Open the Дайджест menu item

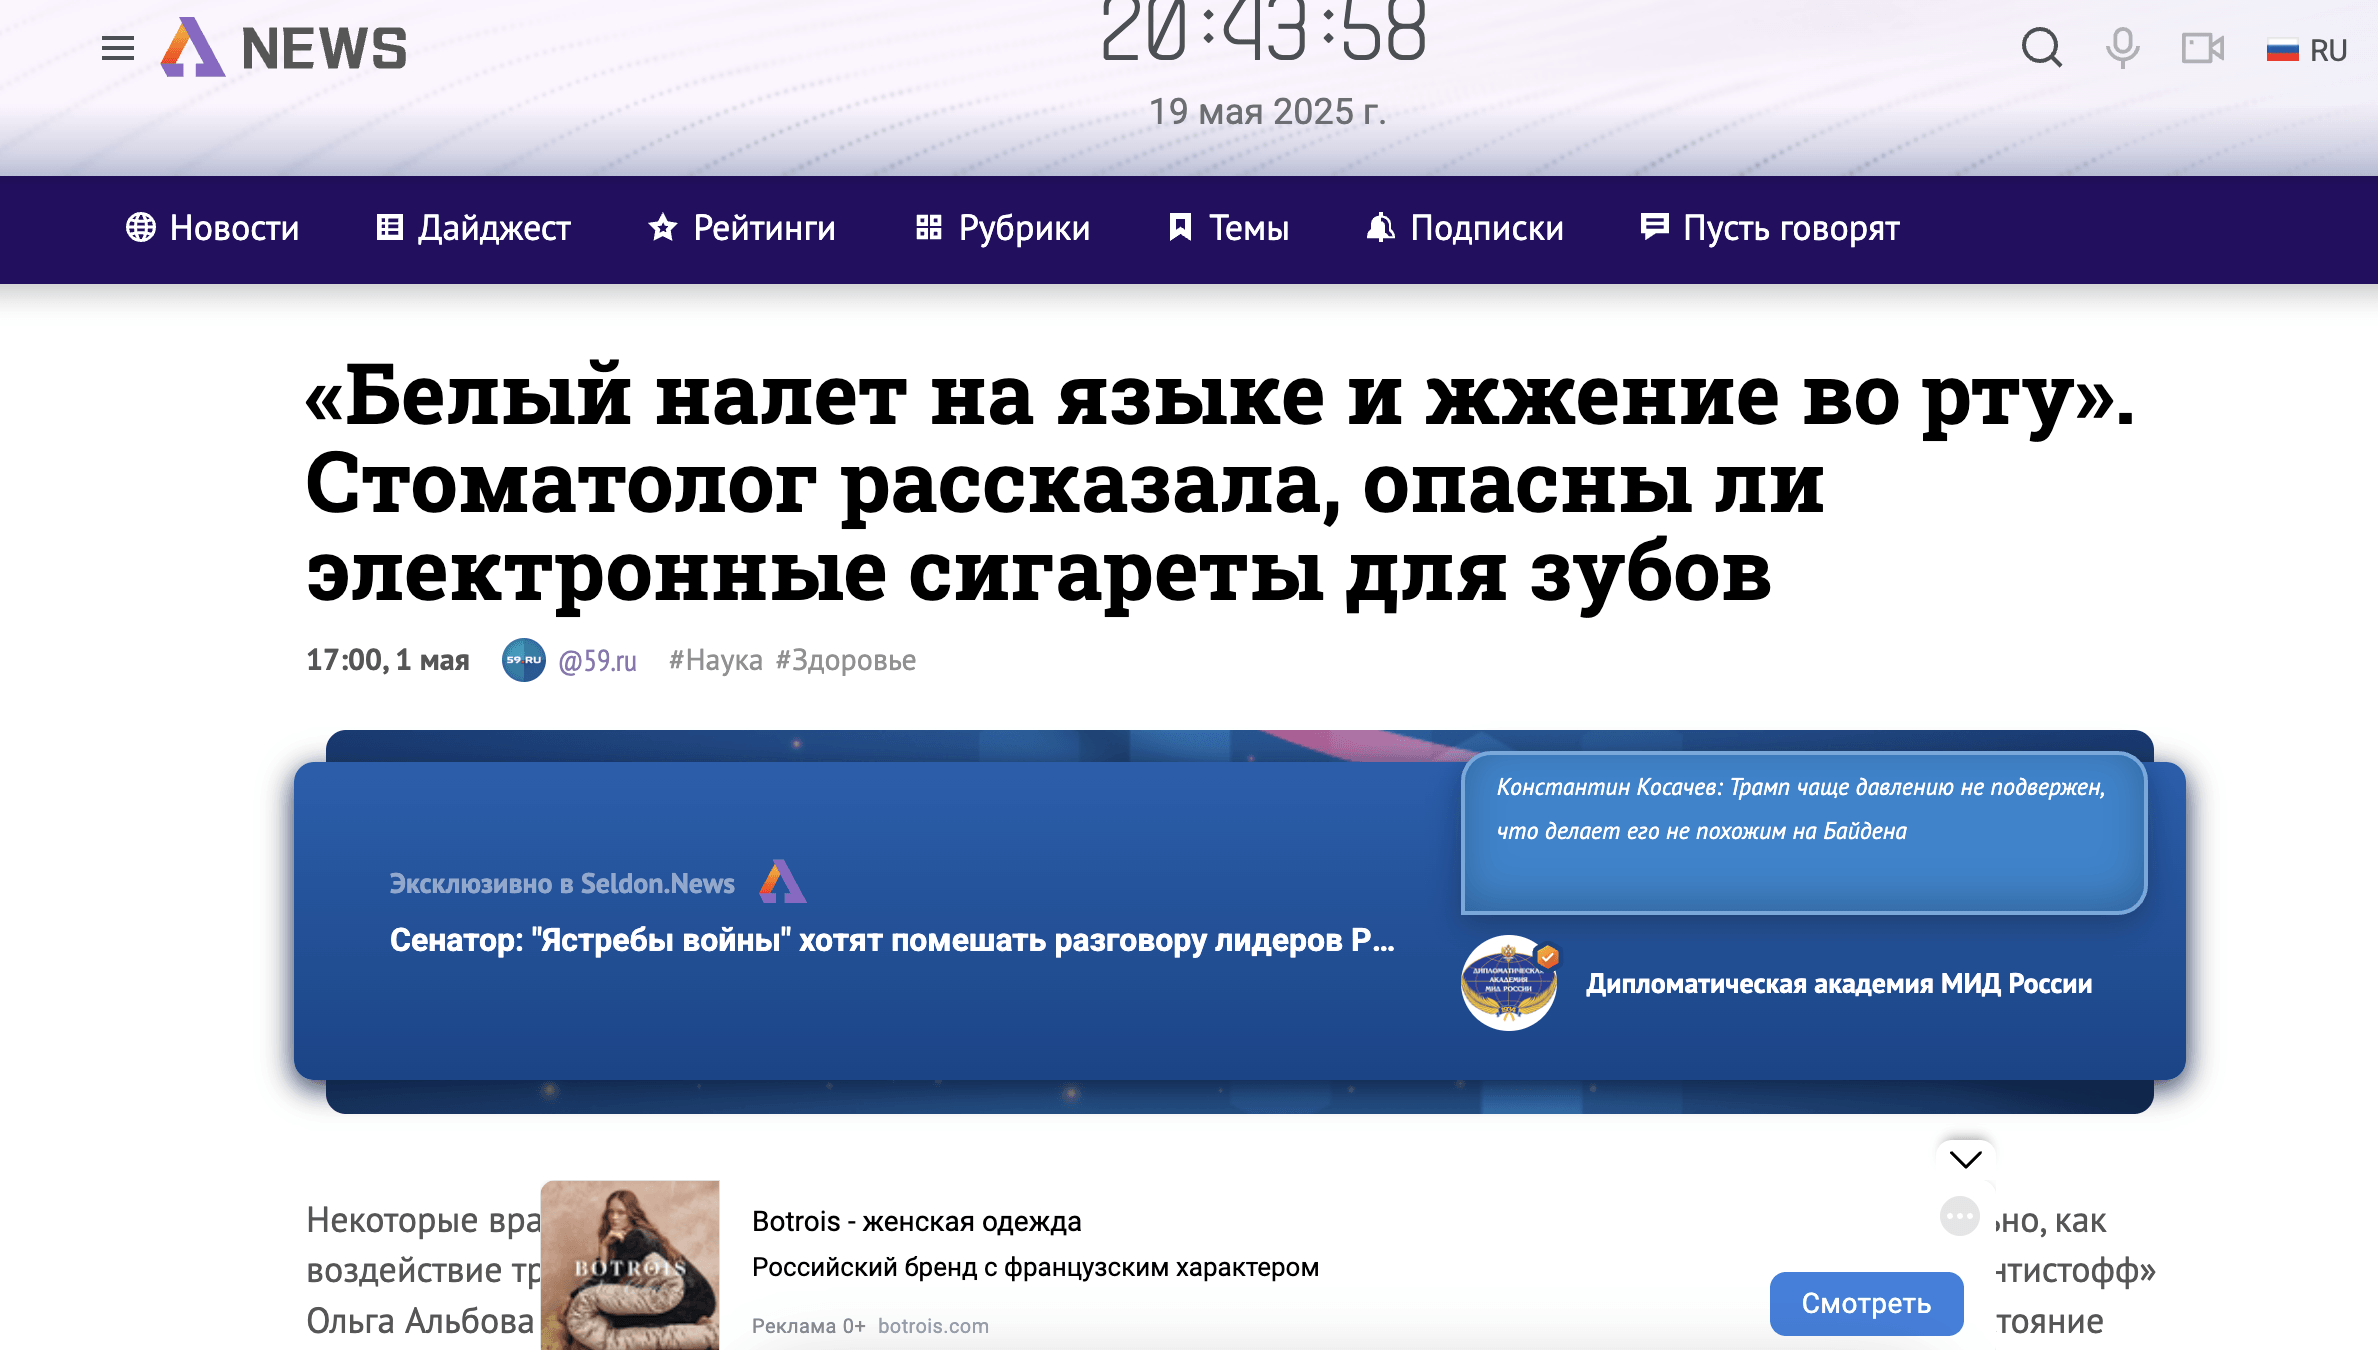473,229
